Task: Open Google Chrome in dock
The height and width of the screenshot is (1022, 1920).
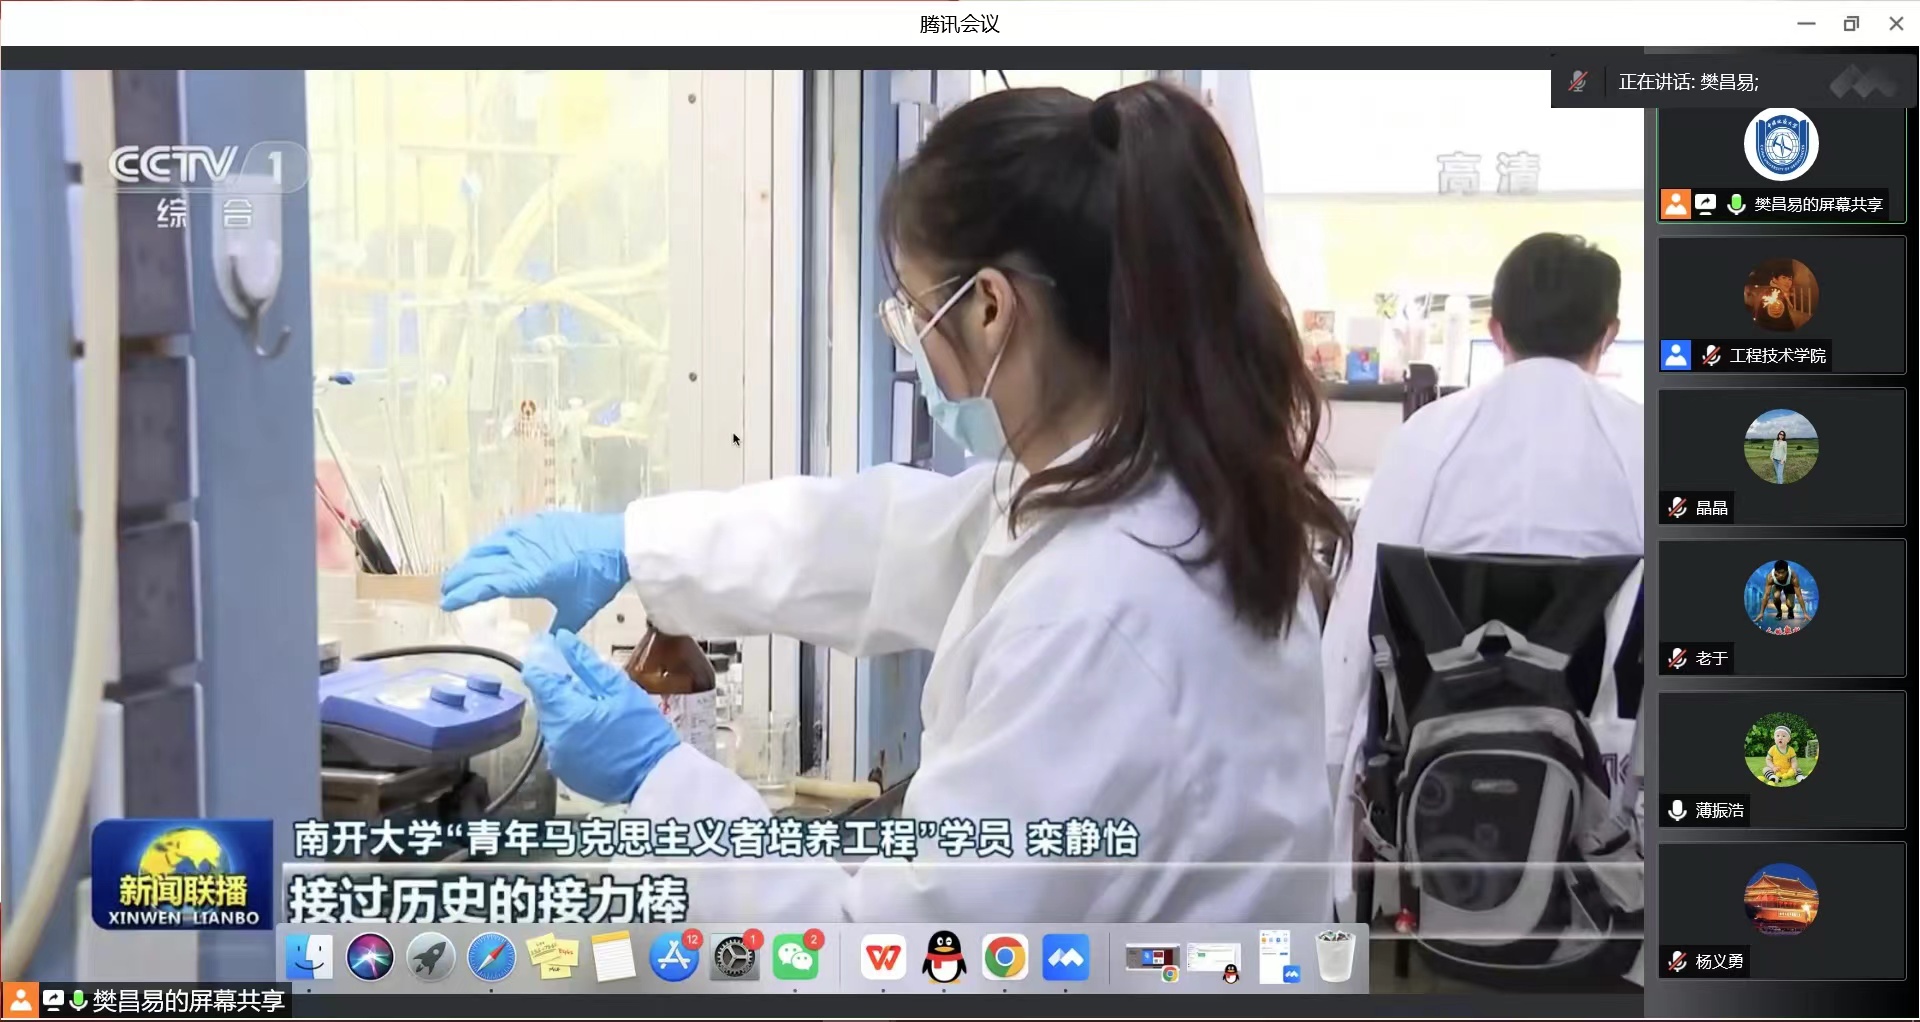Action: pyautogui.click(x=1005, y=959)
